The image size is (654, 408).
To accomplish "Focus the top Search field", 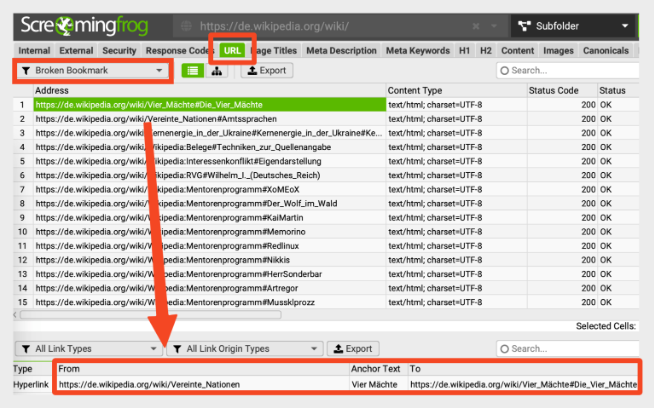I will pyautogui.click(x=568, y=71).
